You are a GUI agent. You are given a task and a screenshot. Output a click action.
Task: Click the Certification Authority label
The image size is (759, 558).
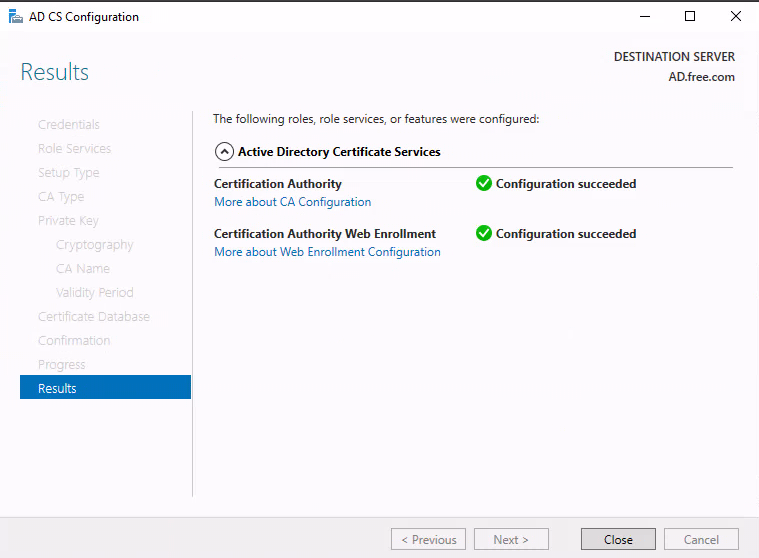click(x=278, y=184)
